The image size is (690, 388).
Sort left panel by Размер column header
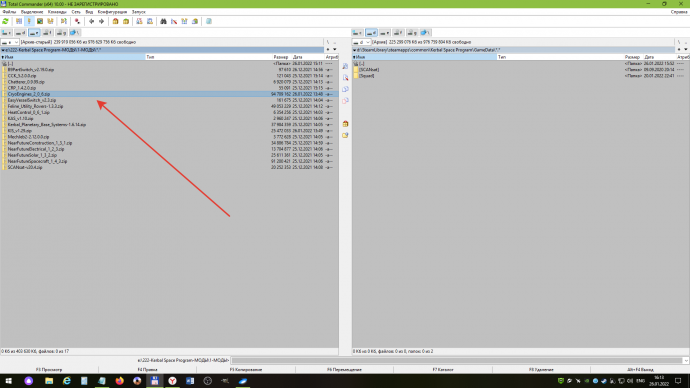pyautogui.click(x=281, y=57)
